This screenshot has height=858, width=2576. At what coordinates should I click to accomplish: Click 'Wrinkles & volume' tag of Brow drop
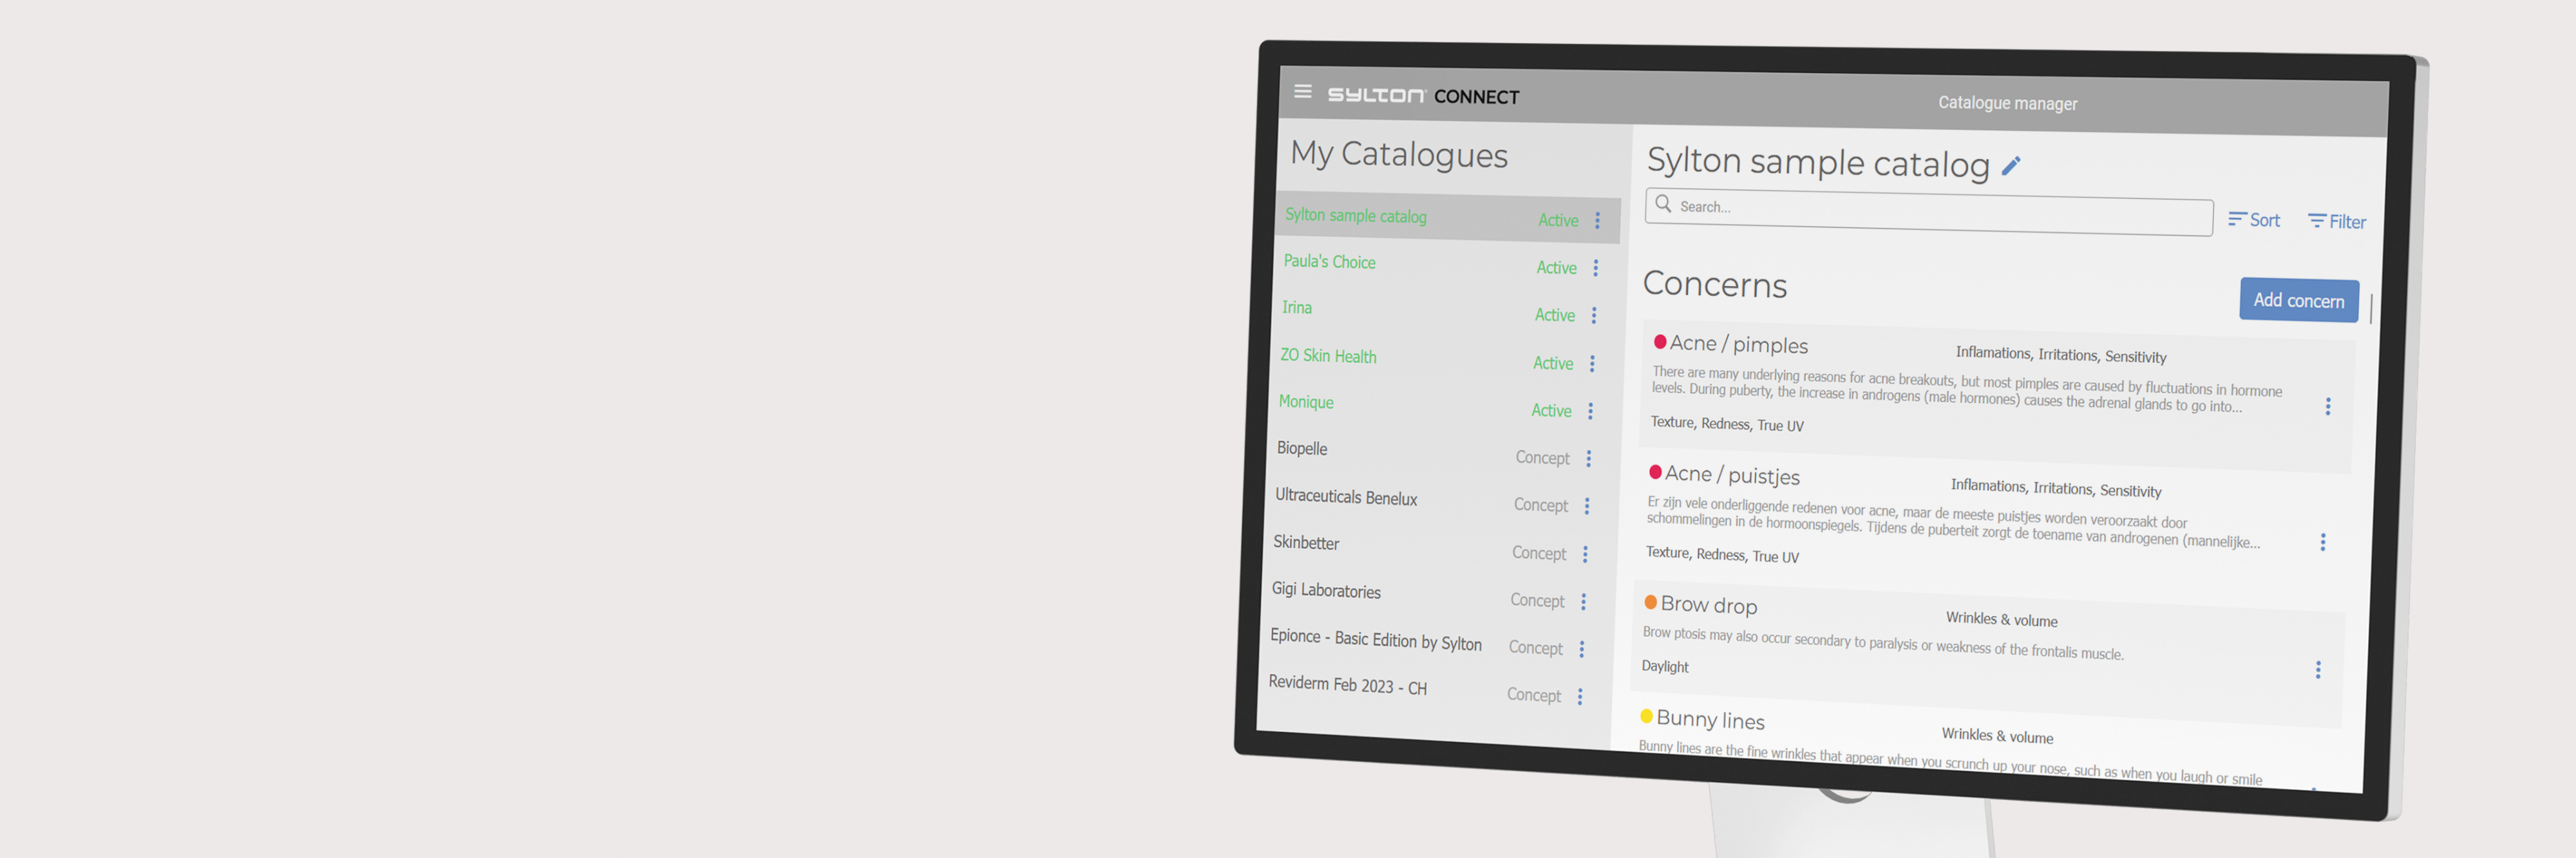[x=2001, y=619]
